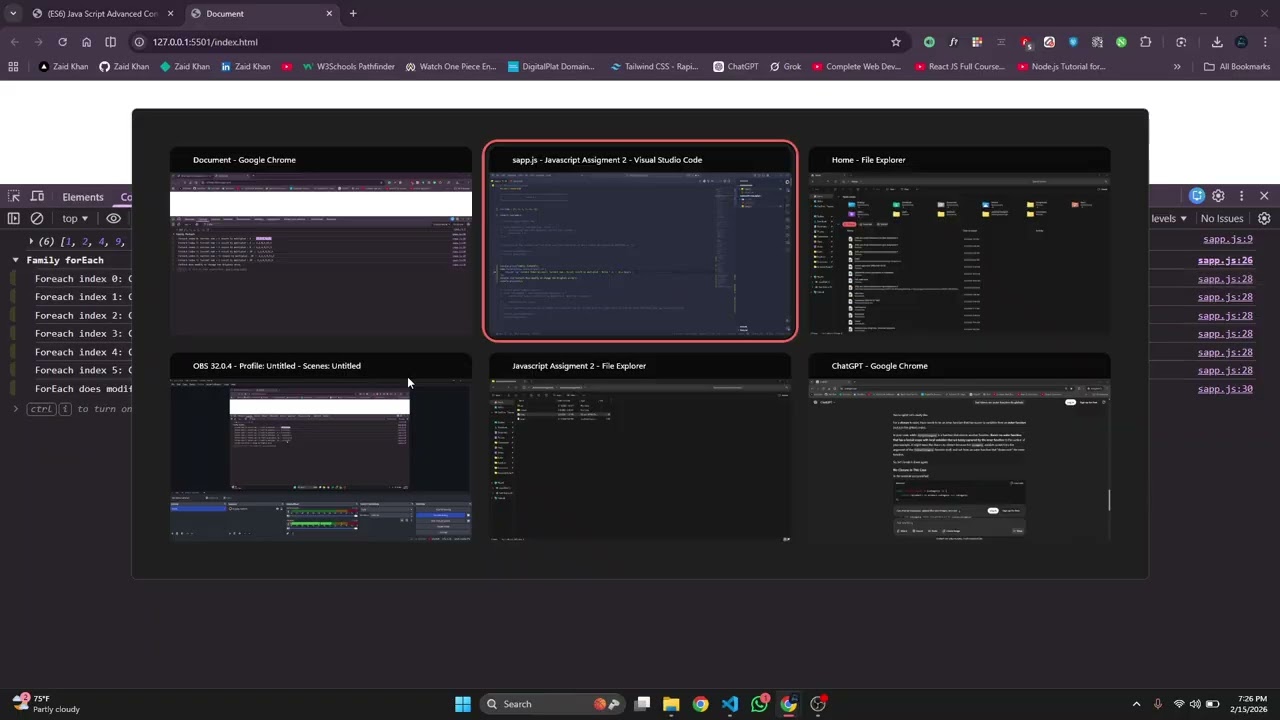Reload the current page
Viewport: 1280px width, 720px height.
[62, 42]
